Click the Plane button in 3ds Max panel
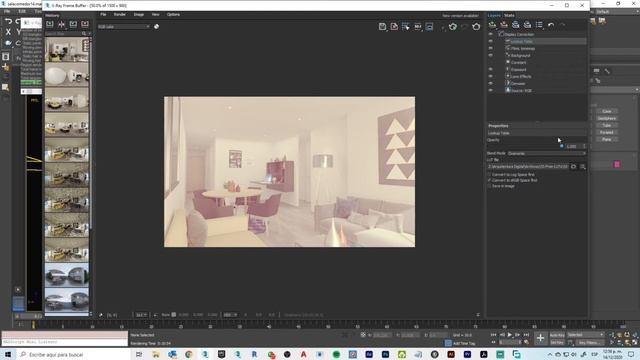The width and height of the screenshot is (640, 360). pyautogui.click(x=607, y=139)
